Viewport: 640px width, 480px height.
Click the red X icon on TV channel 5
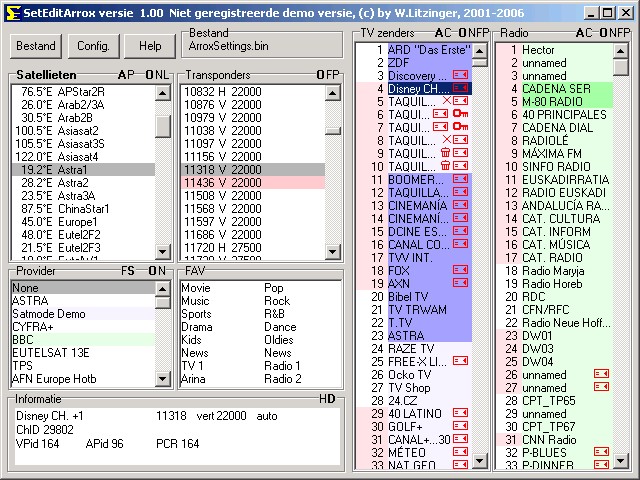point(447,101)
